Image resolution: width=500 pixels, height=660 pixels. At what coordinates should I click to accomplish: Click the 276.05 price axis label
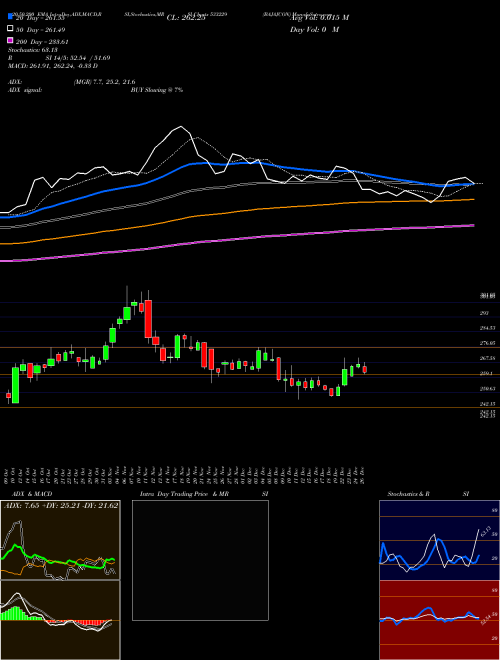(487, 343)
